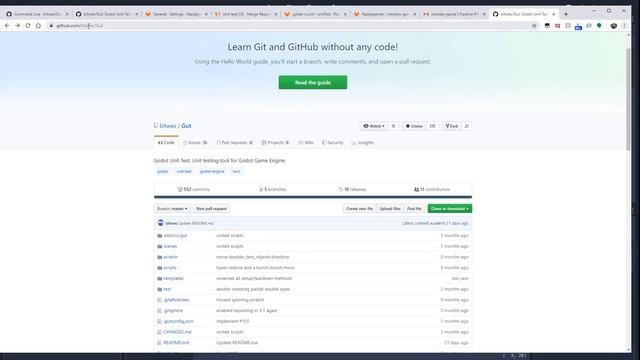View the 19 releases link
Screen dimensions: 640x360
[x=352, y=189]
